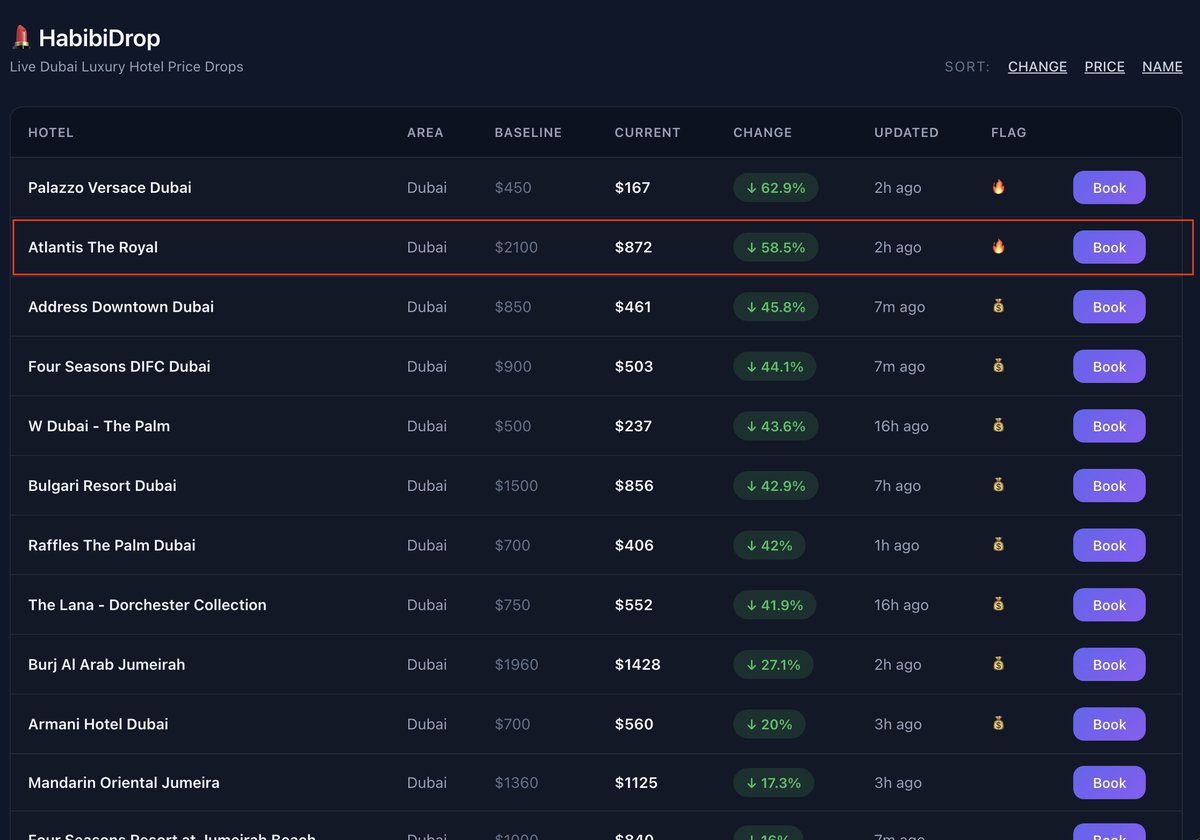Click the 27.1% drop badge
Image resolution: width=1200 pixels, height=840 pixels.
[773, 664]
